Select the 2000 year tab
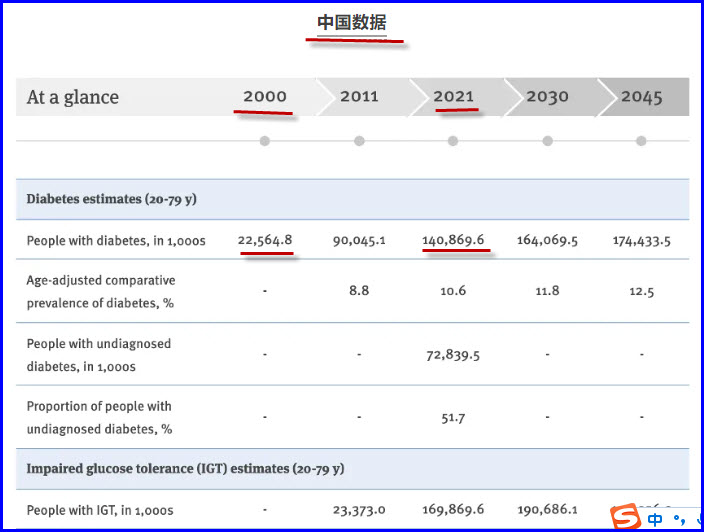 [x=264, y=97]
